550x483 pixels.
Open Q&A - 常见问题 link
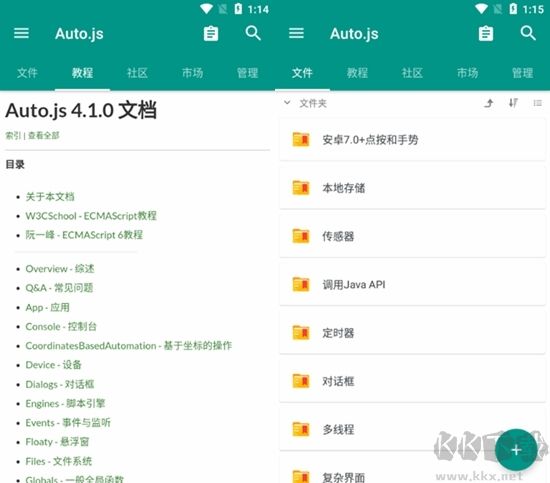pyautogui.click(x=59, y=288)
